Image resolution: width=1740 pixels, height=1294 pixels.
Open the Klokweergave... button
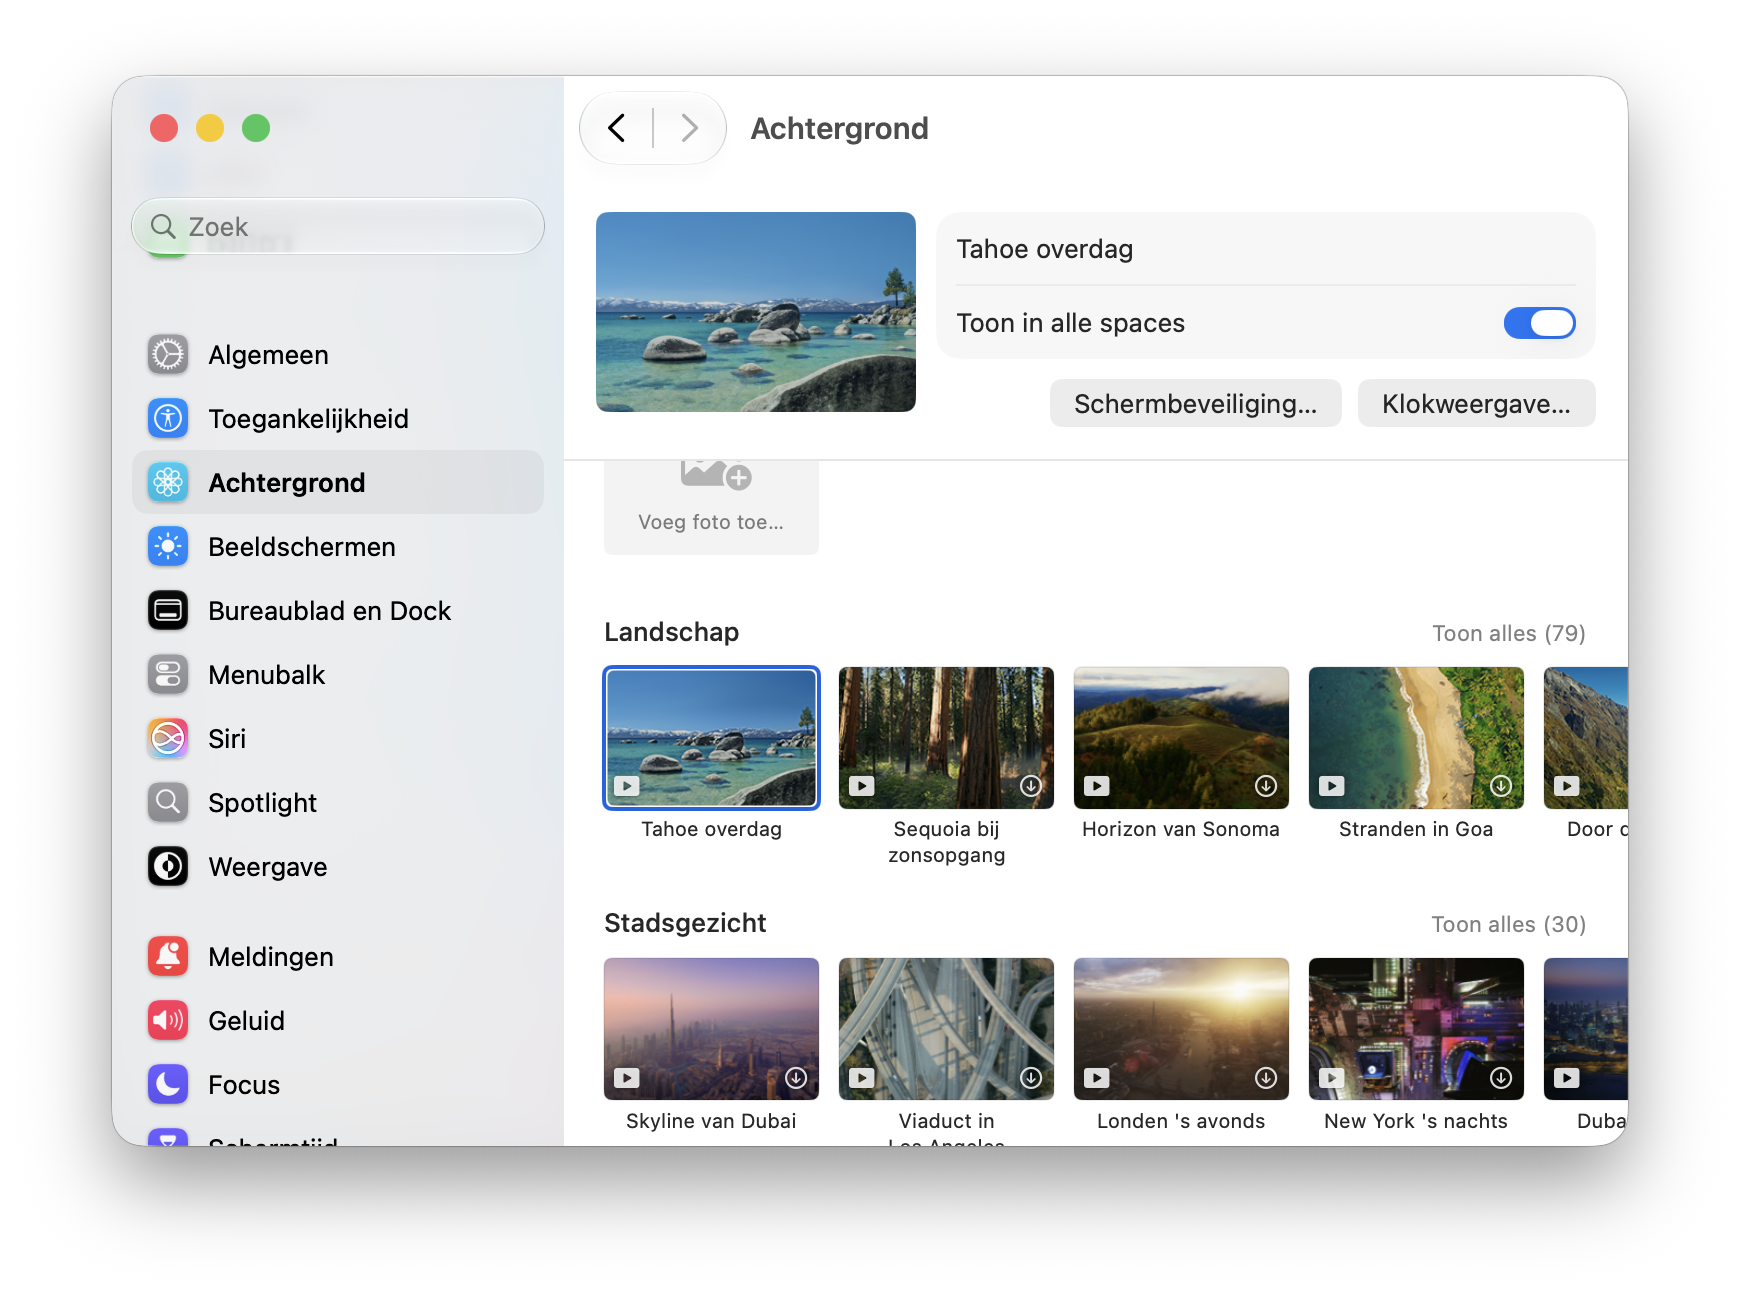tap(1477, 403)
